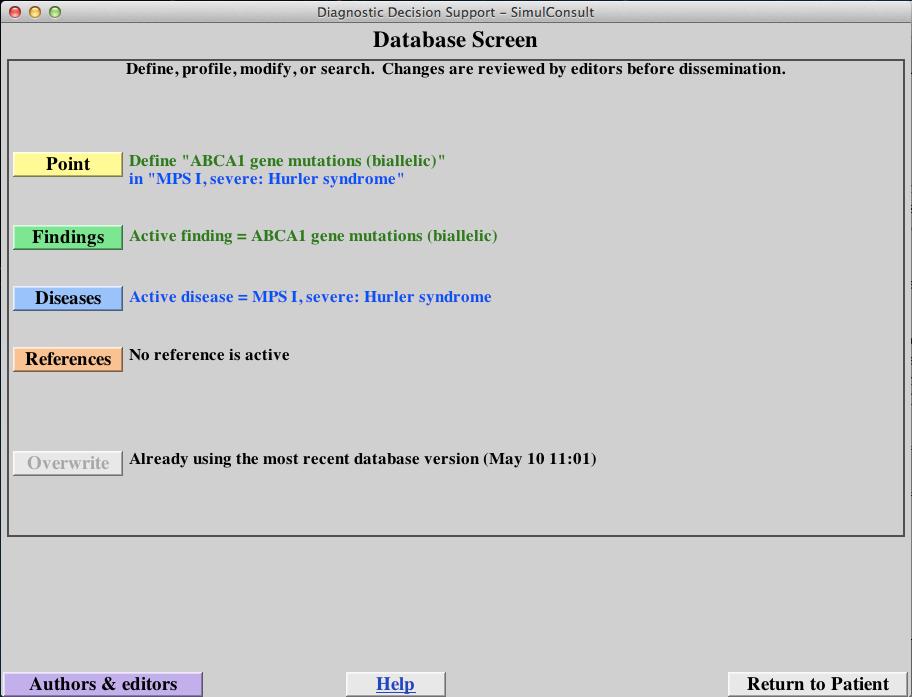Click the grayed-out Overwrite button
Screen dimensions: 912x697
67,463
